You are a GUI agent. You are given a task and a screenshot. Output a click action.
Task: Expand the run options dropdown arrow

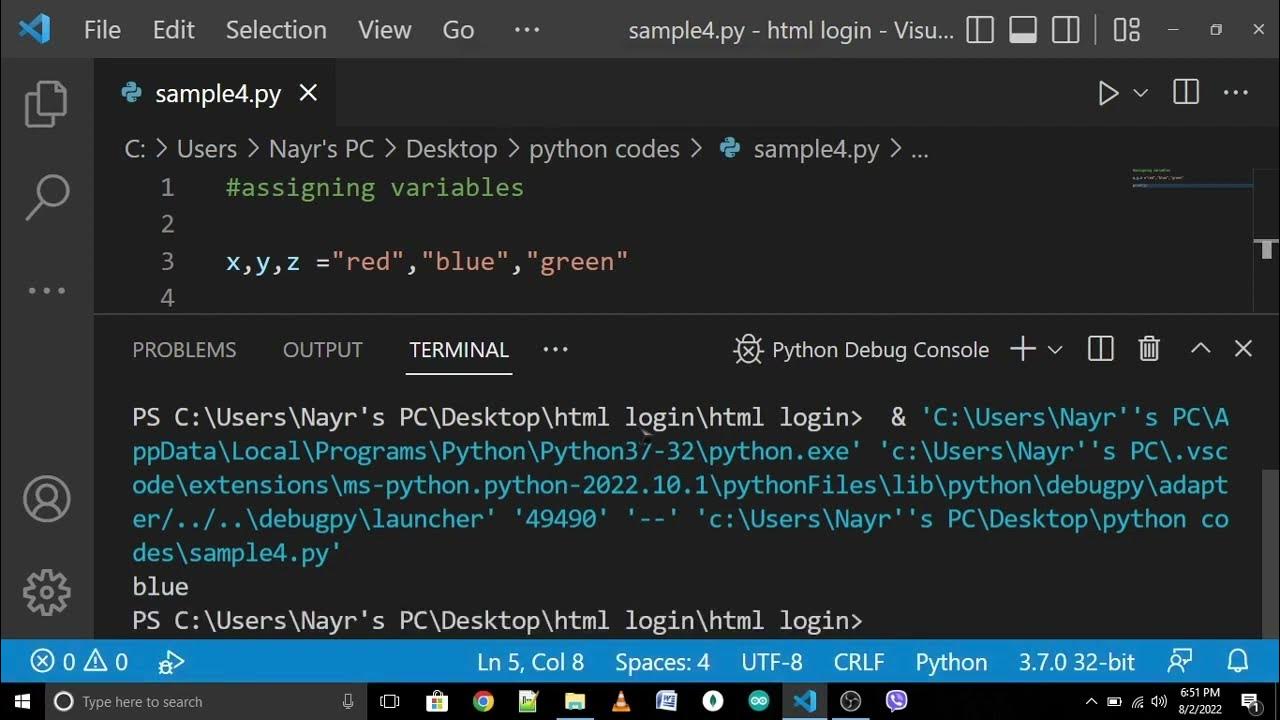click(1140, 93)
